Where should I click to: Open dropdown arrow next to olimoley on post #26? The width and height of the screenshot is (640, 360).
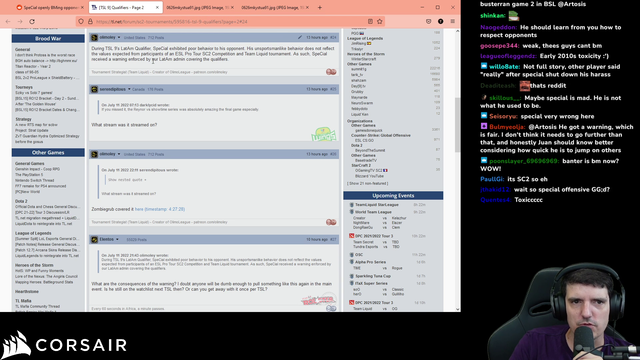pyautogui.click(x=119, y=154)
